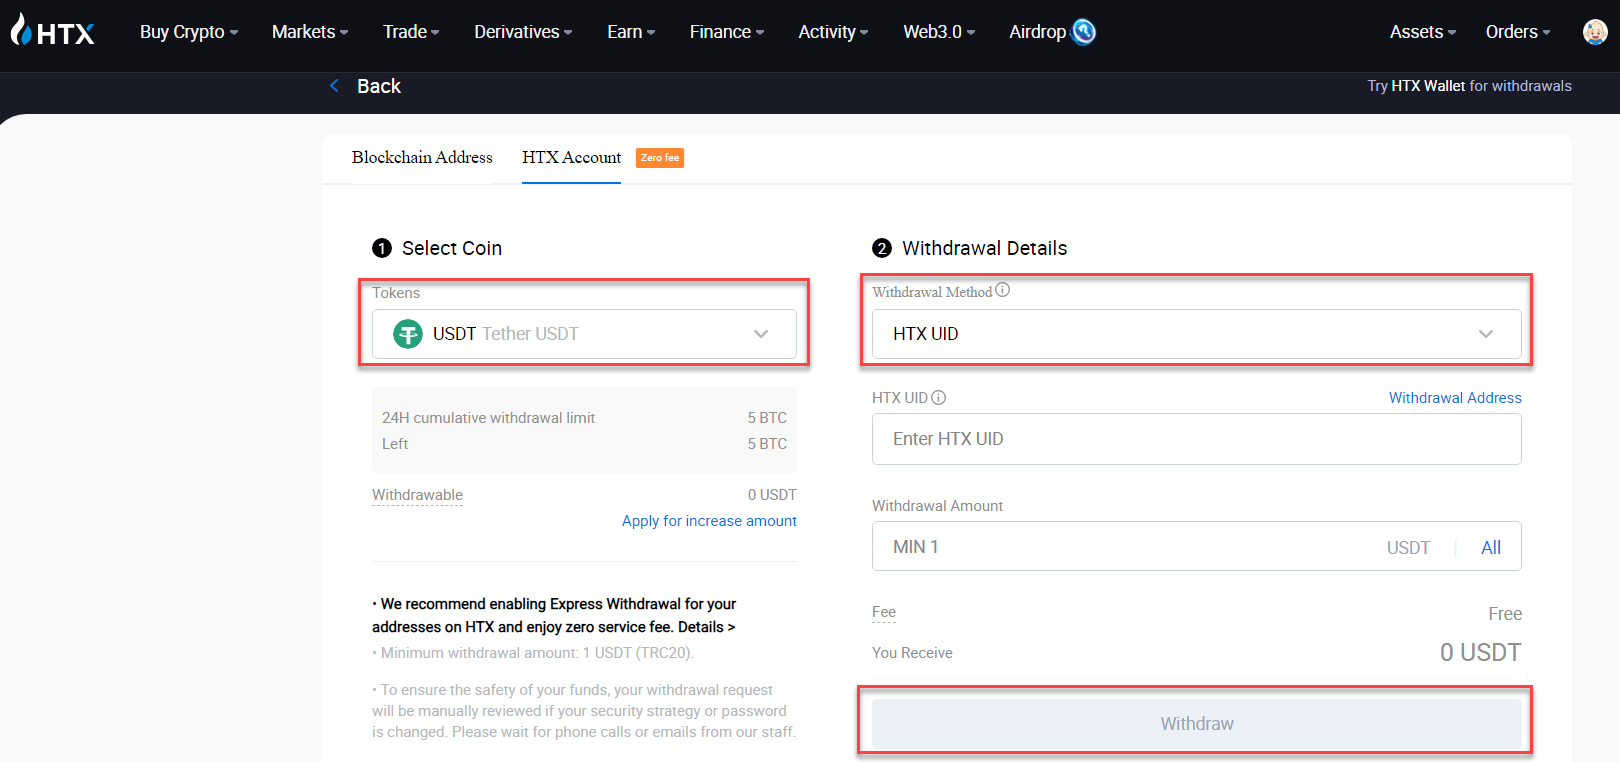Expand the HTX UID withdrawal method dropdown
Image resolution: width=1620 pixels, height=762 pixels.
(1196, 334)
